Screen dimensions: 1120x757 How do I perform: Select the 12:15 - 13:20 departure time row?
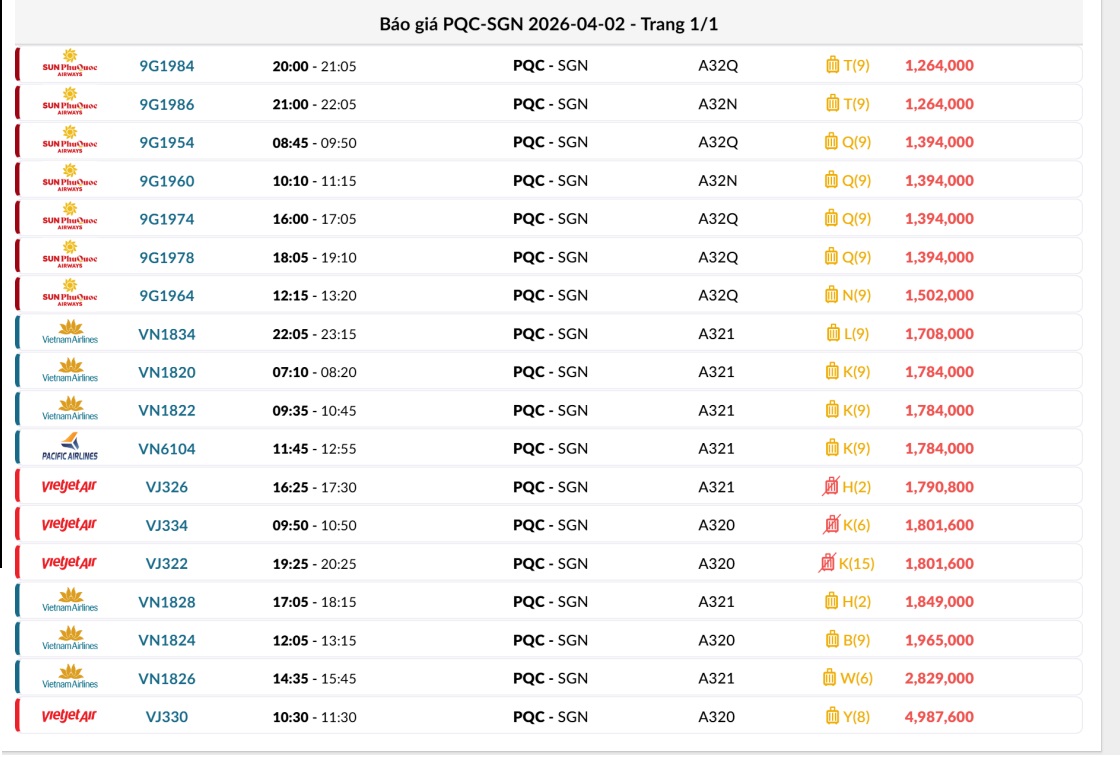(314, 295)
